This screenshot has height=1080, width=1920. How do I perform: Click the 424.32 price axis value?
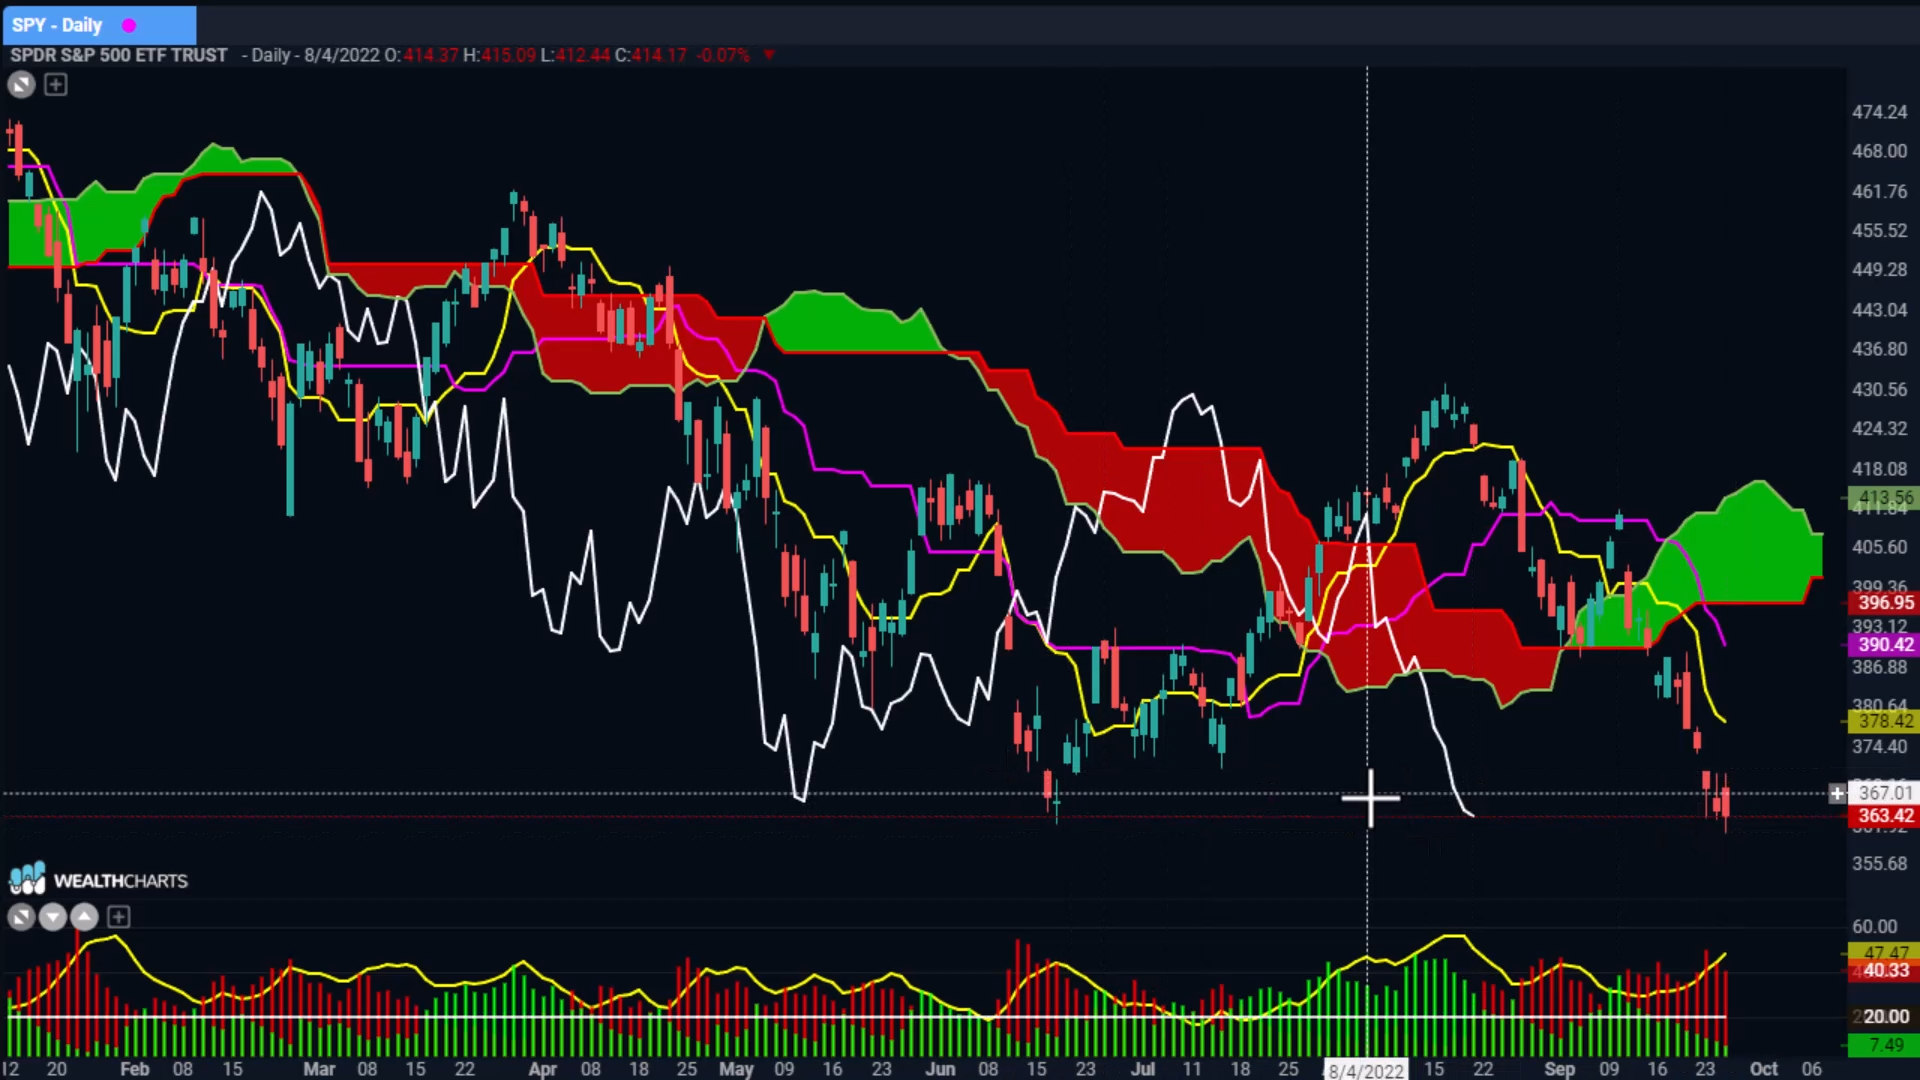pyautogui.click(x=1880, y=428)
